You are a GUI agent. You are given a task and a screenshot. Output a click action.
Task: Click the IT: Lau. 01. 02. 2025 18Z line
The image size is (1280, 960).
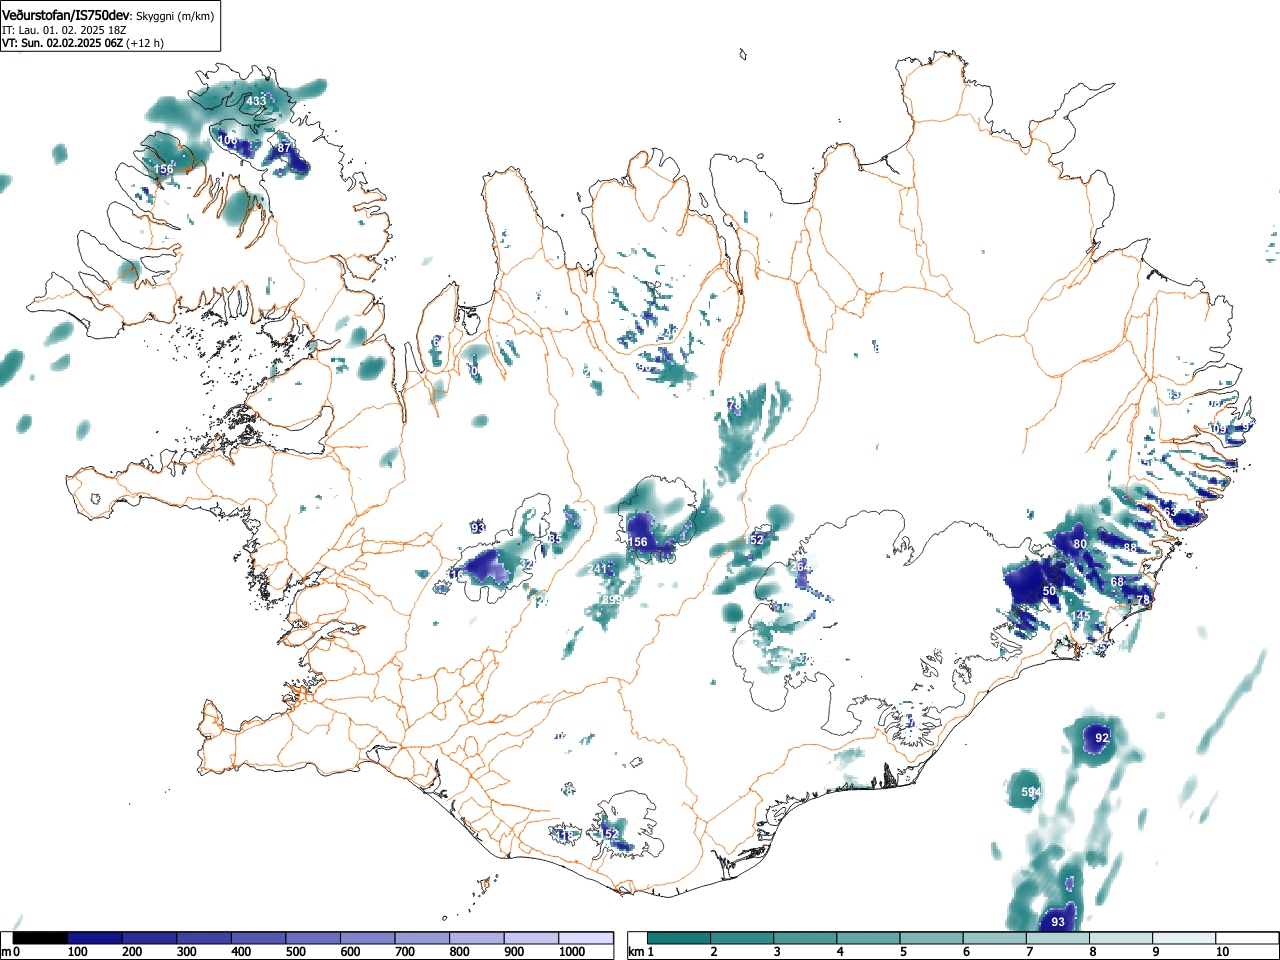(x=62, y=30)
